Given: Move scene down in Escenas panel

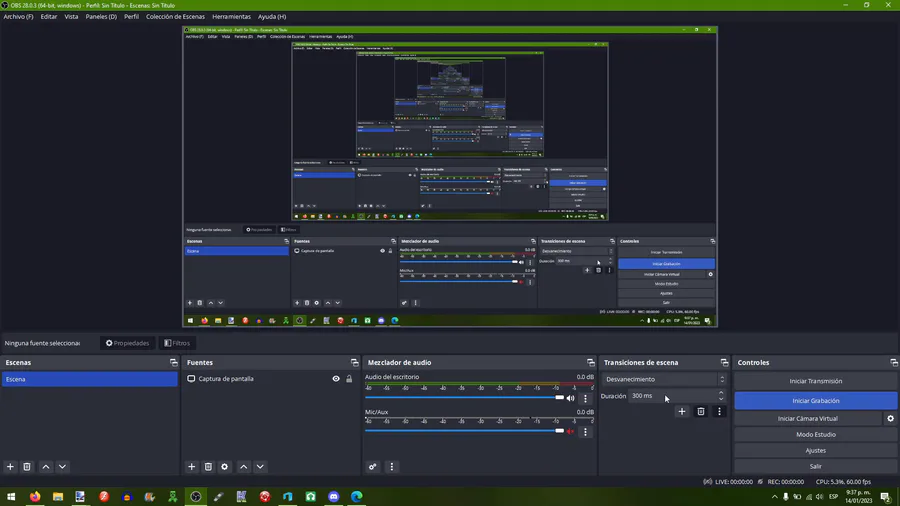Looking at the screenshot, I should [63, 466].
